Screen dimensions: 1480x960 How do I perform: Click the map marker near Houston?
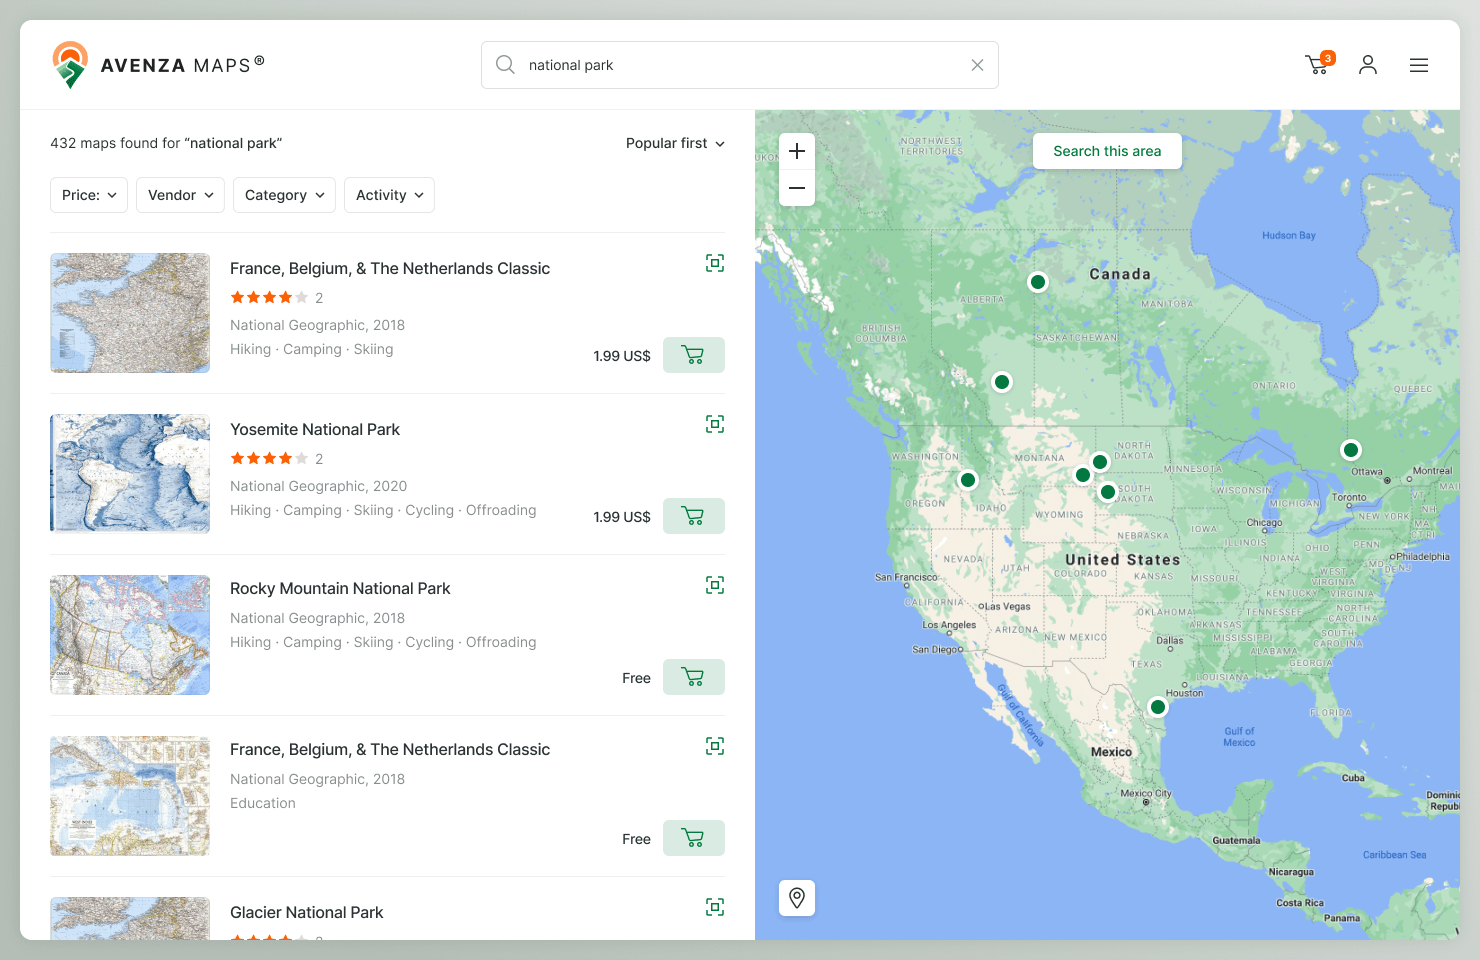[x=1158, y=707]
